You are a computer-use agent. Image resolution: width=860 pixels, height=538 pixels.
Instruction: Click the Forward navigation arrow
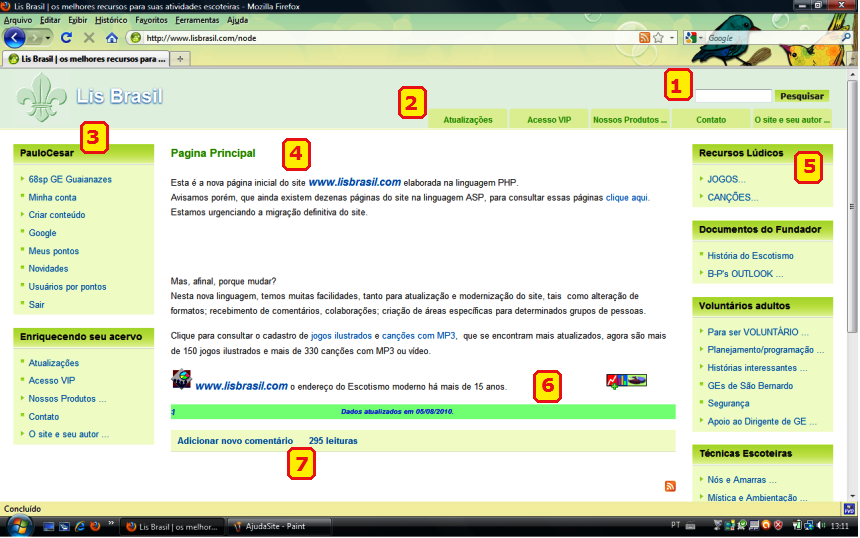[34, 38]
